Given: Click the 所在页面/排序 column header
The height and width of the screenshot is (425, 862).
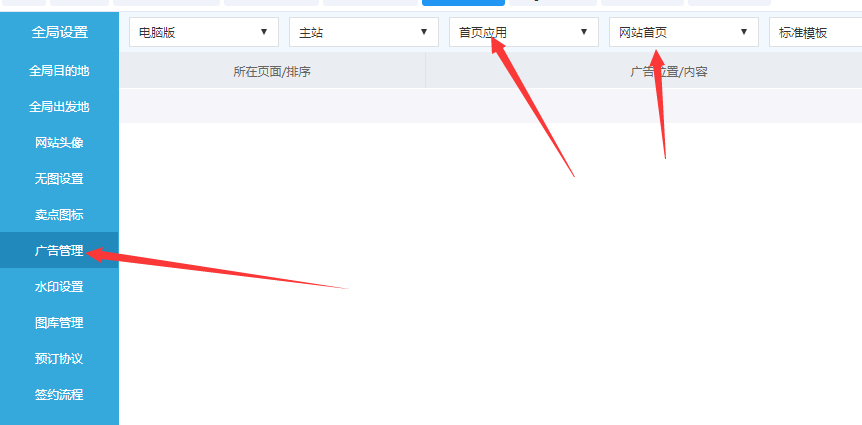Looking at the screenshot, I should coord(272,71).
